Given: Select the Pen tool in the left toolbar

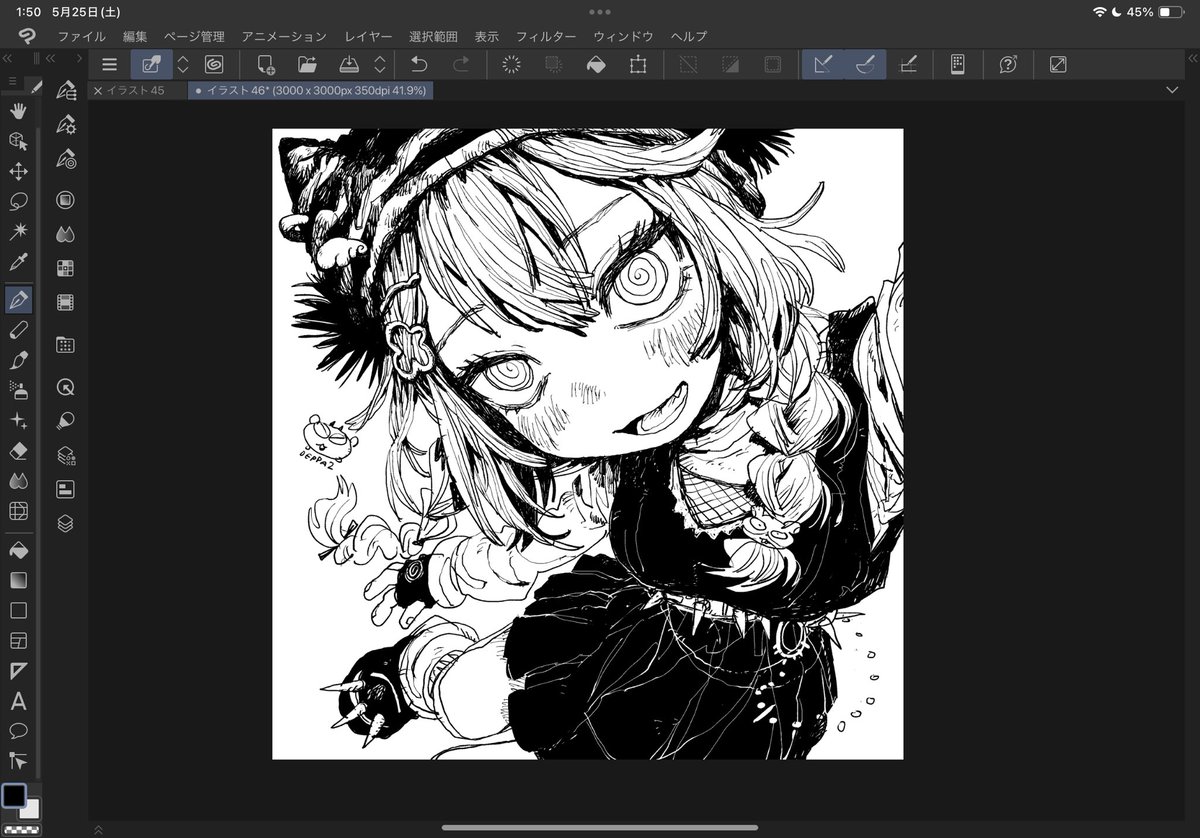Looking at the screenshot, I should [x=17, y=299].
